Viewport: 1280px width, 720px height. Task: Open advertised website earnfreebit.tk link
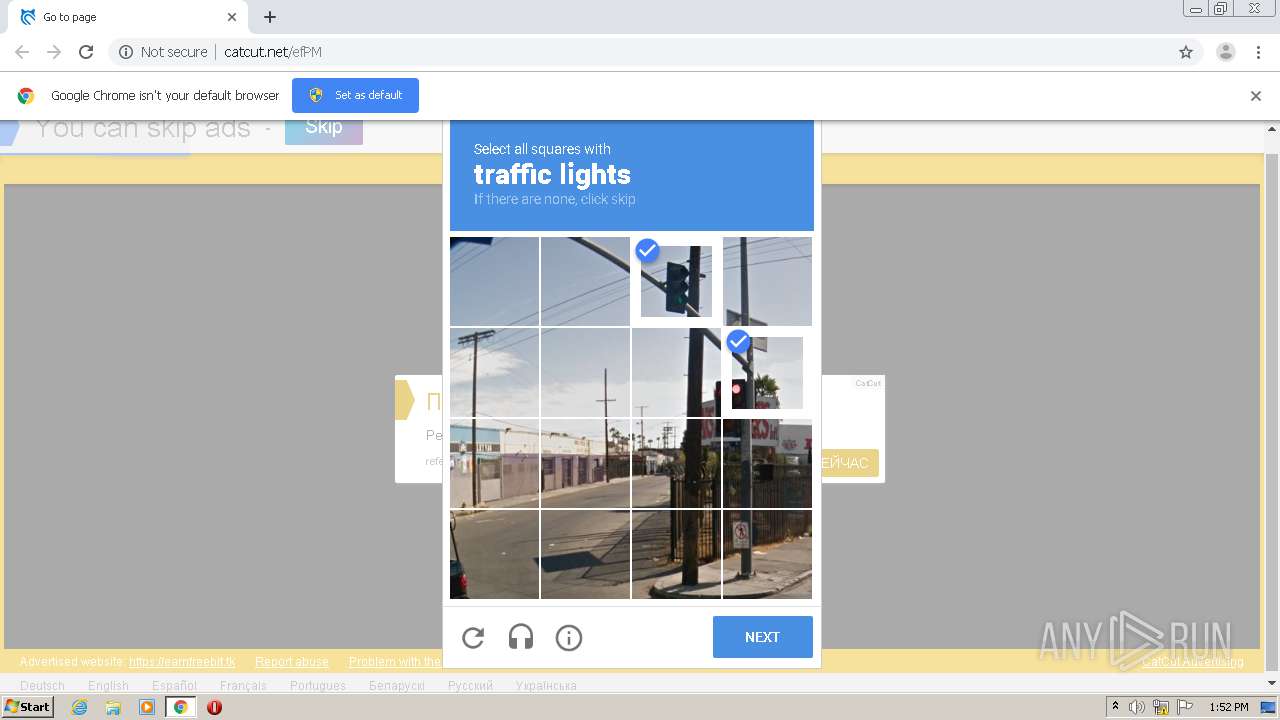182,662
